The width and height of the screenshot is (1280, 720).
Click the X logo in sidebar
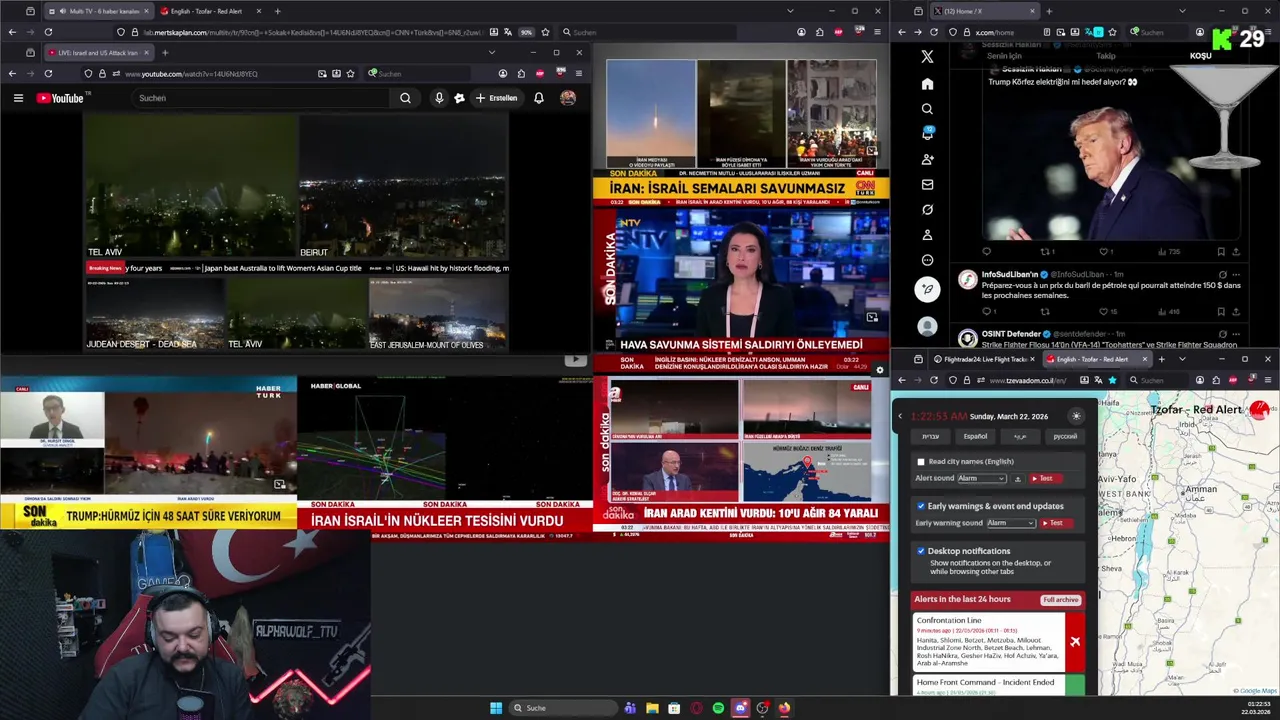(x=927, y=57)
